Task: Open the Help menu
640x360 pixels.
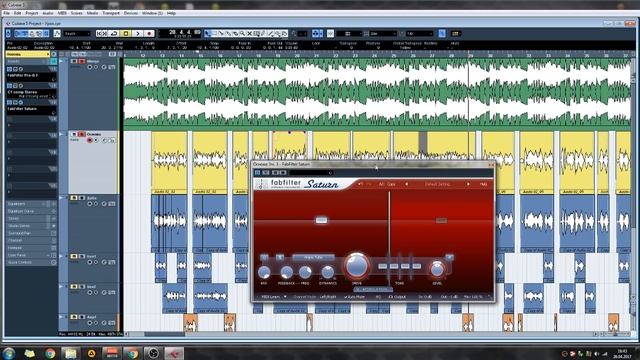Action: pos(171,13)
